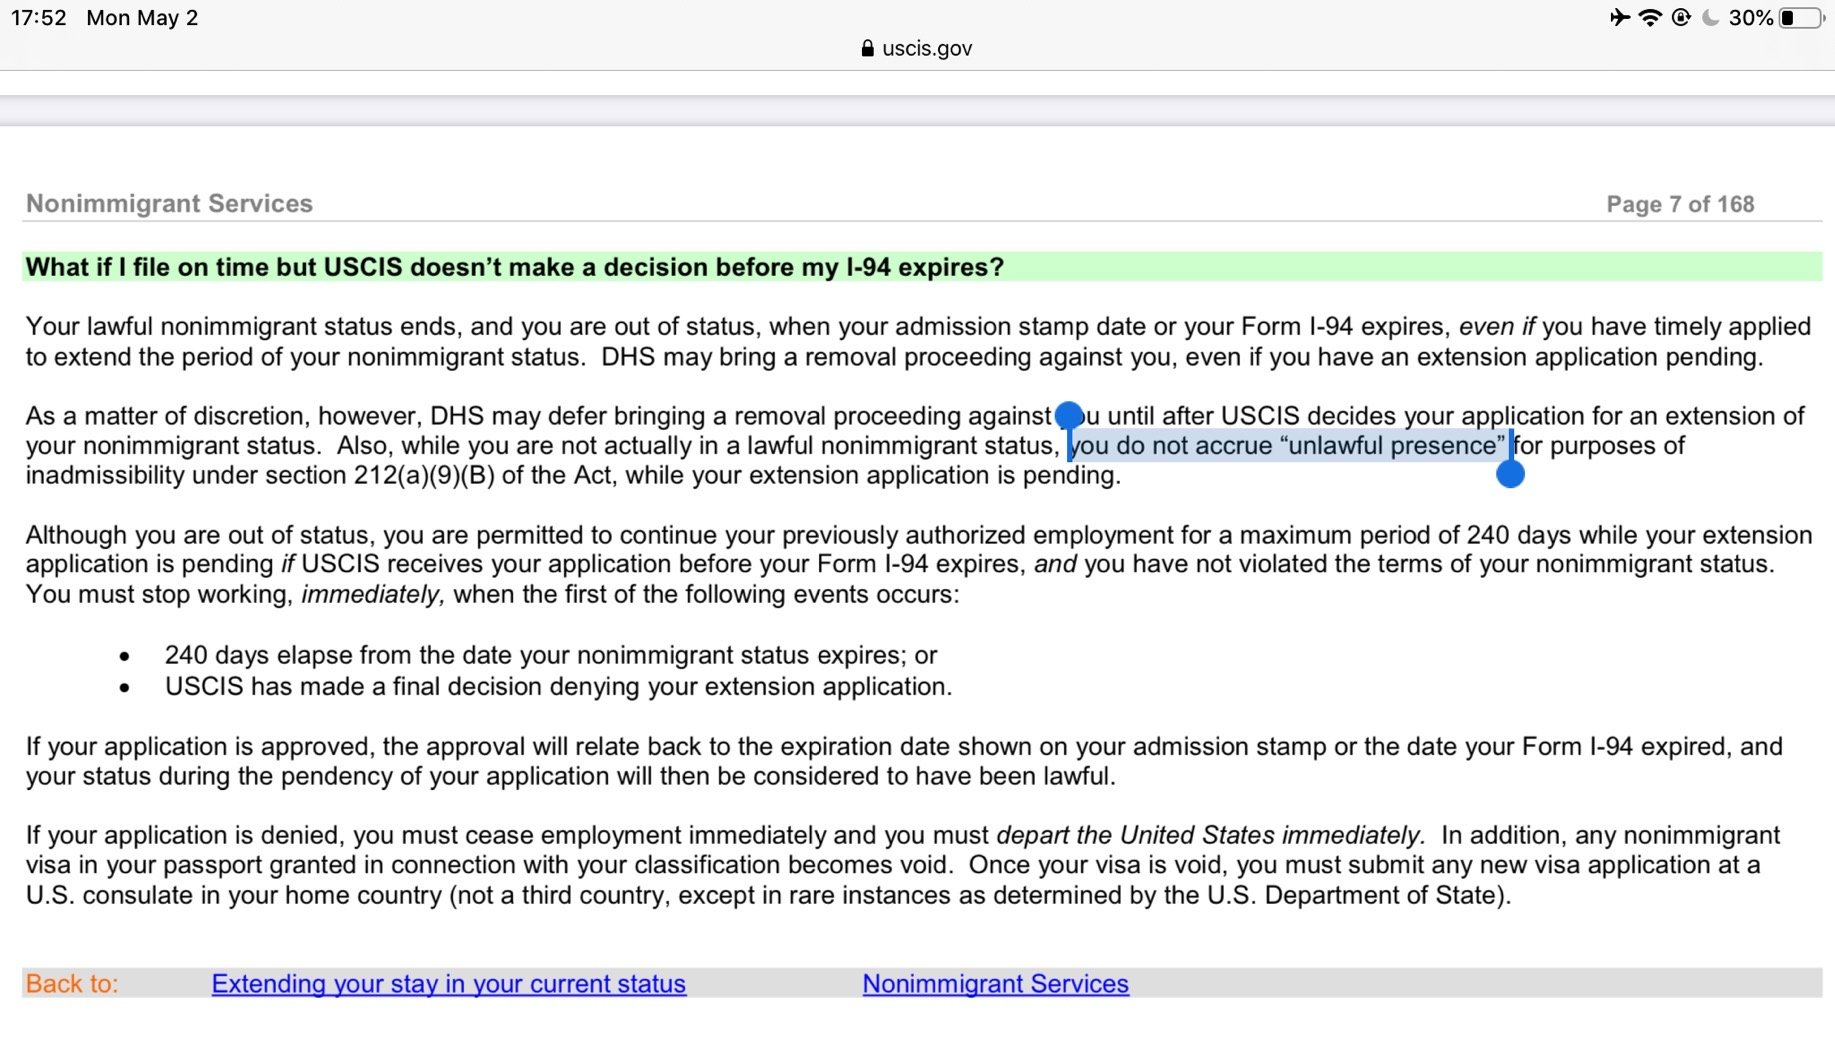Tap the Page 7 of 168 indicator
Image resolution: width=1835 pixels, height=1043 pixels.
tap(1680, 204)
